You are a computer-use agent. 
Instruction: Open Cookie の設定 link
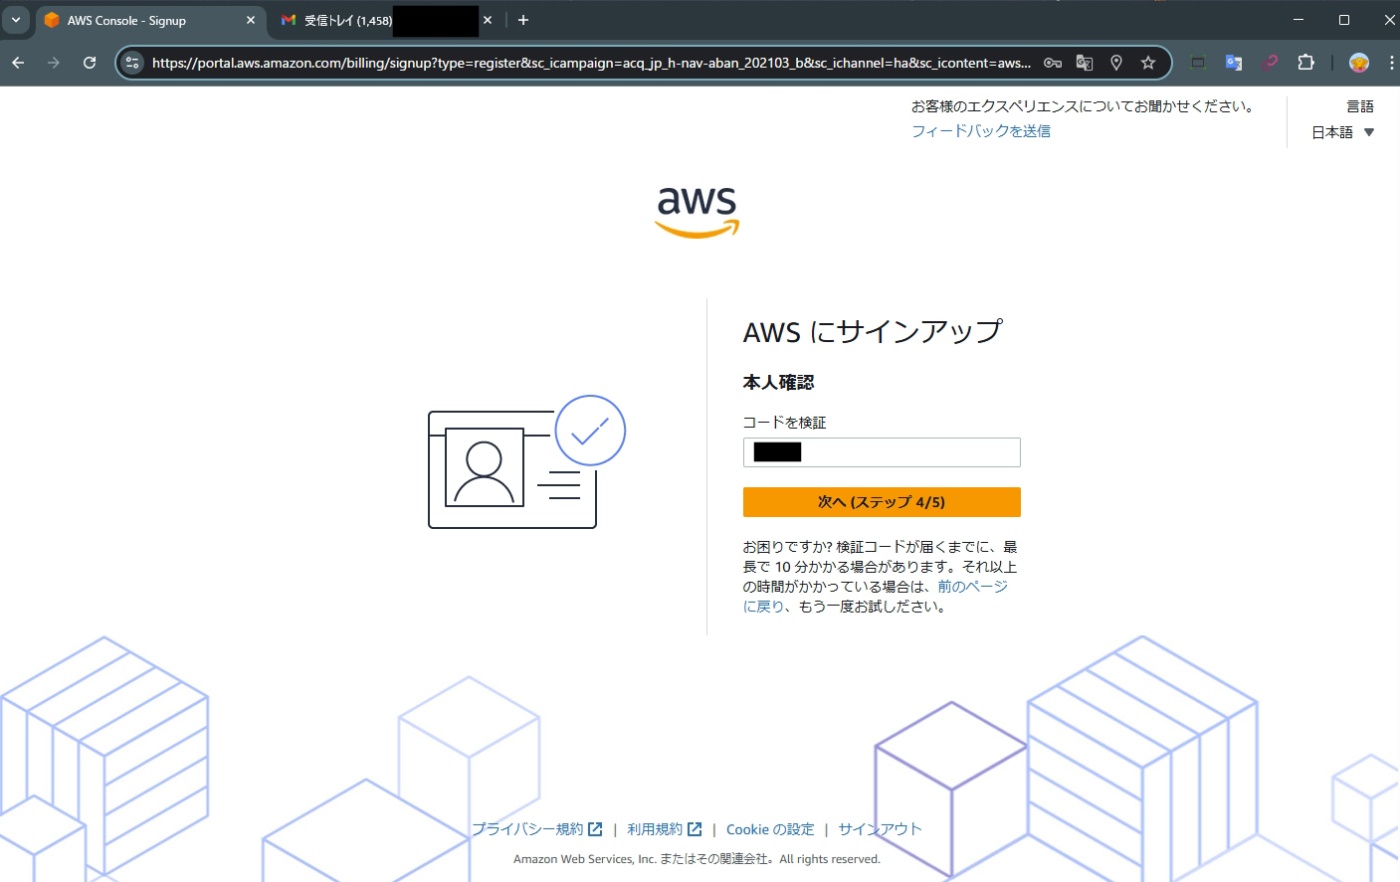pyautogui.click(x=770, y=829)
